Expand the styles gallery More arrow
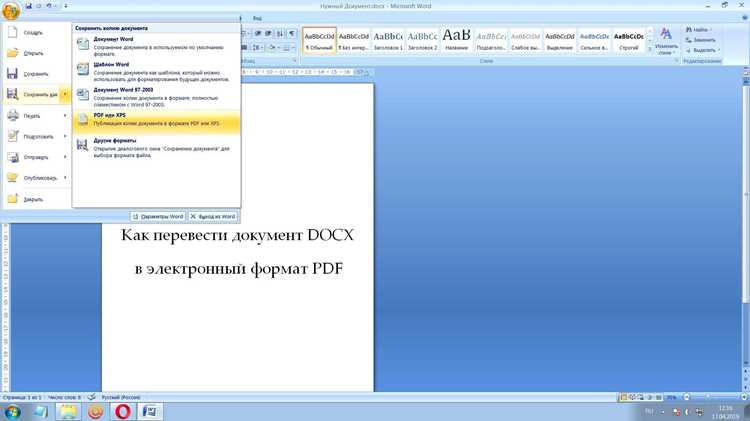Viewport: 750px width, 421px height. point(650,49)
